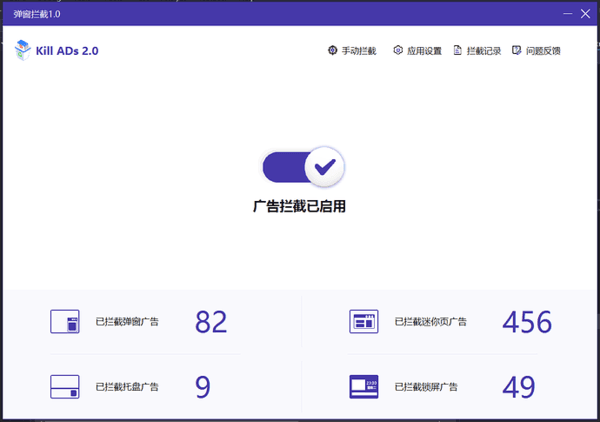Image resolution: width=600 pixels, height=422 pixels.
Task: Open the 已拦截弹窗广告 label
Action: [x=127, y=322]
